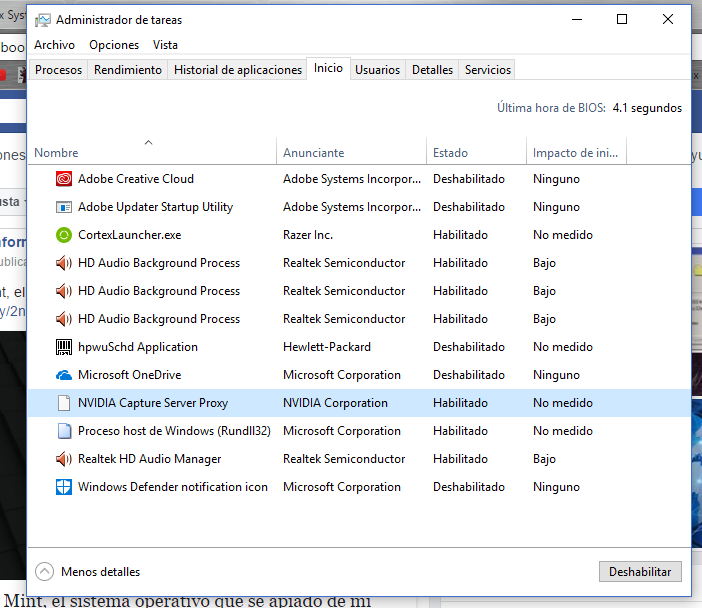Select the CortexLauncher.exe entry
The width and height of the screenshot is (702, 608).
coord(129,235)
